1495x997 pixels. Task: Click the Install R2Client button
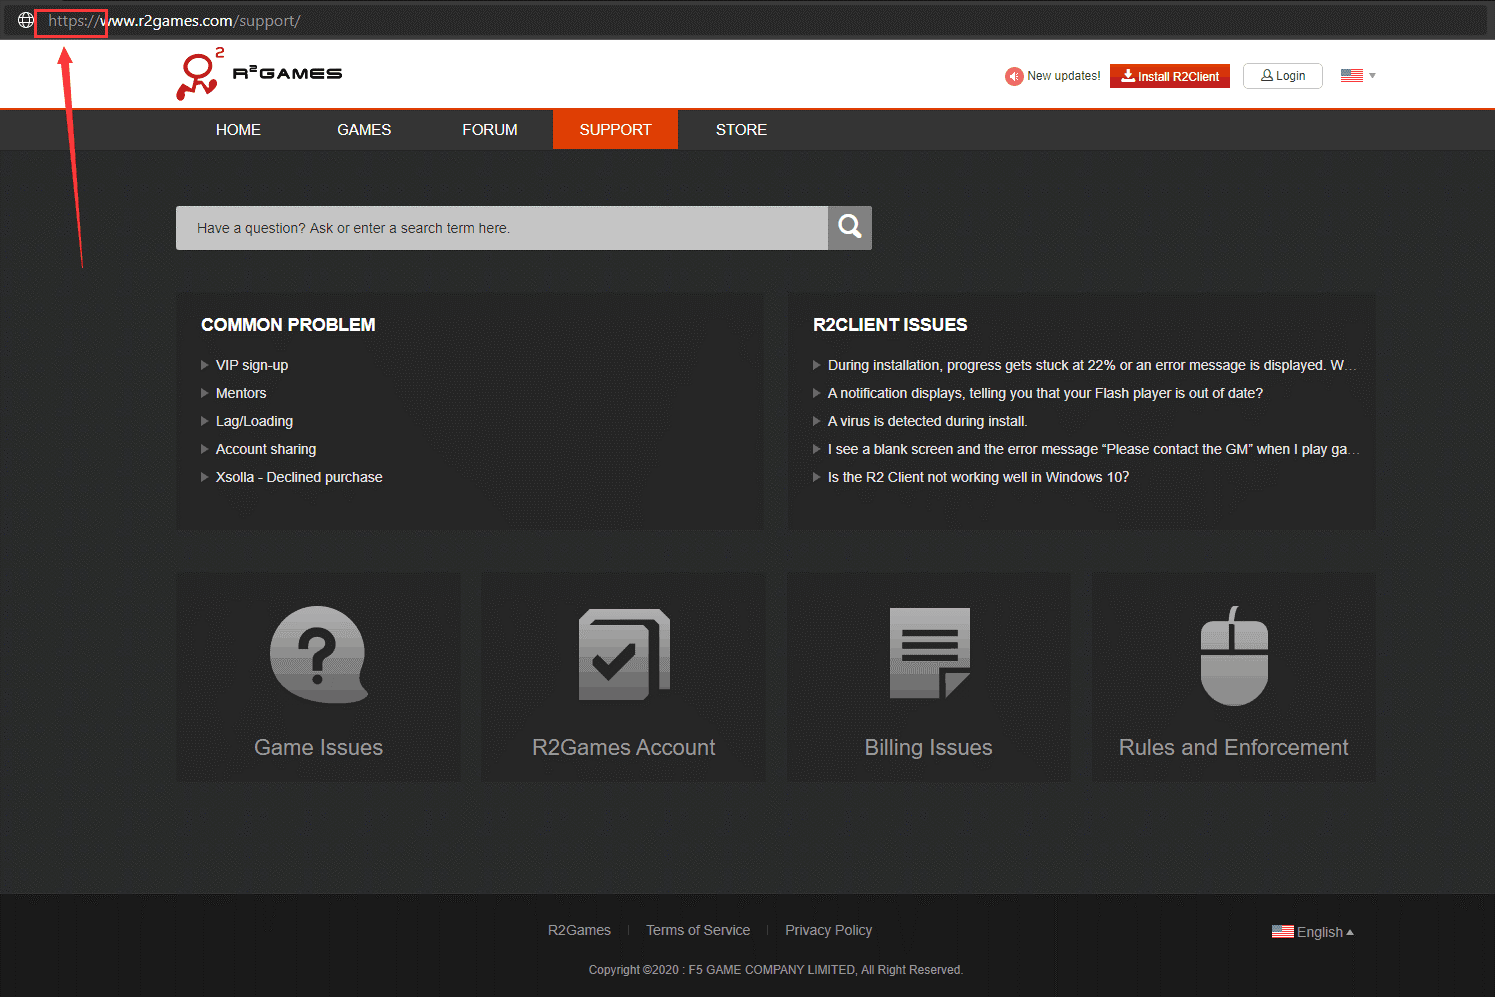[x=1170, y=76]
